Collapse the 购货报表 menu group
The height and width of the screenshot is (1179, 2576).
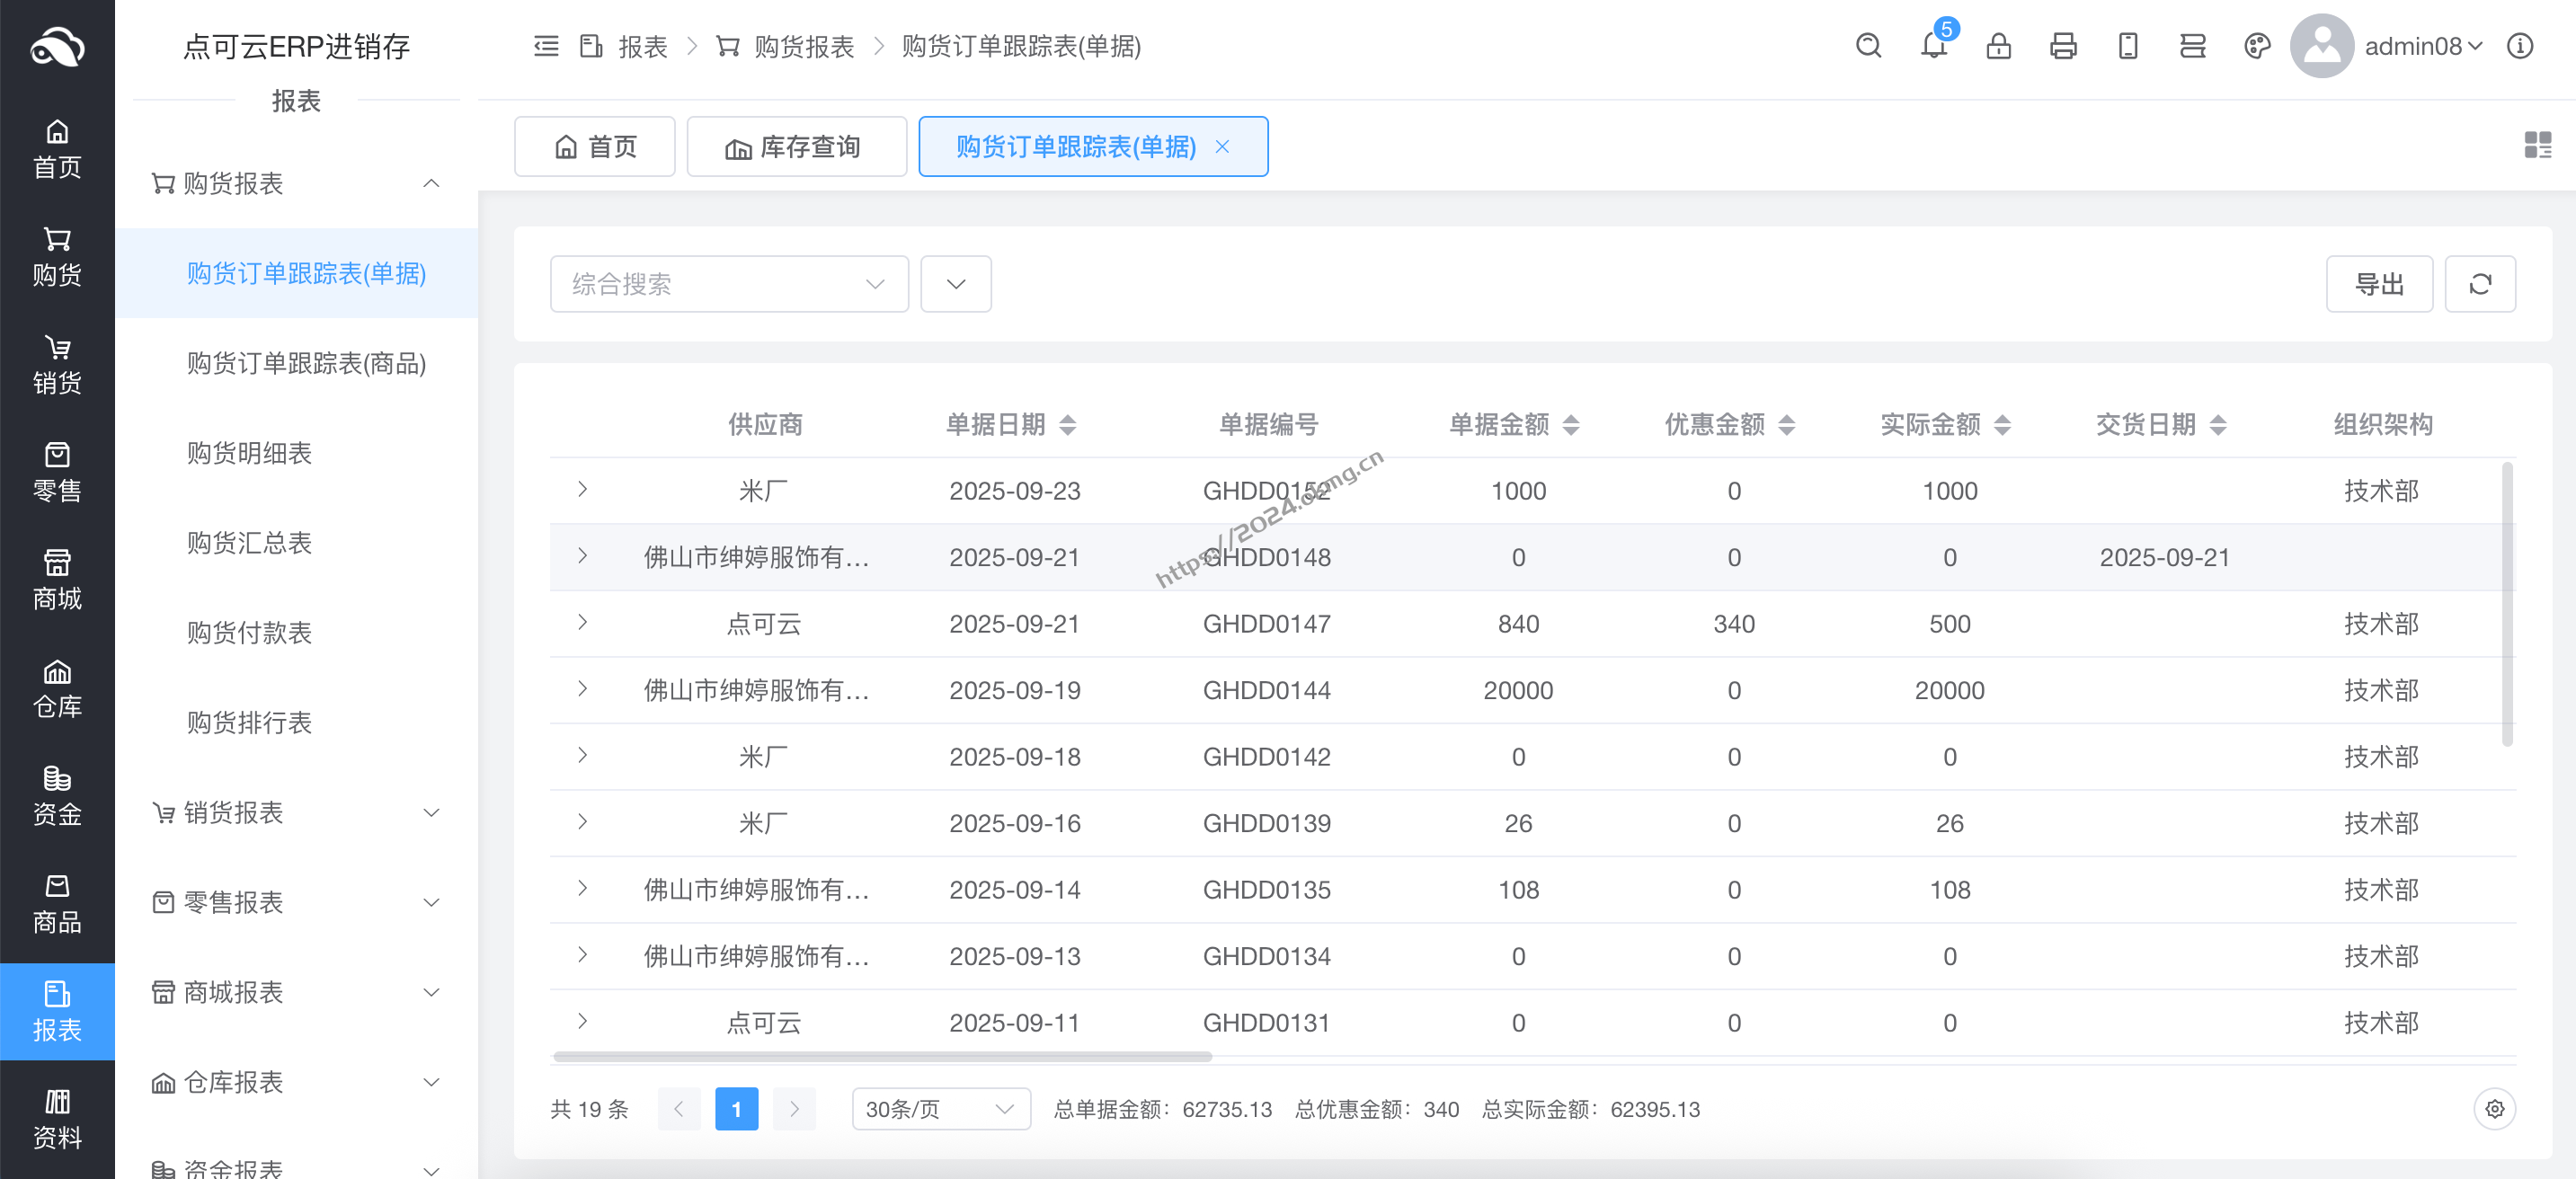(297, 183)
